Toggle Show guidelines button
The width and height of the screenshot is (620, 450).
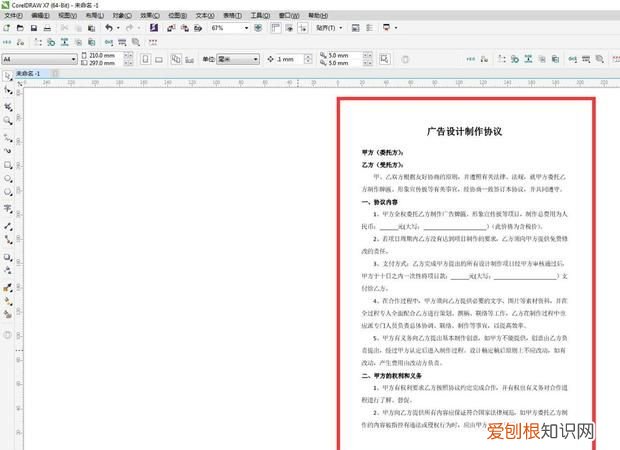click(x=303, y=28)
